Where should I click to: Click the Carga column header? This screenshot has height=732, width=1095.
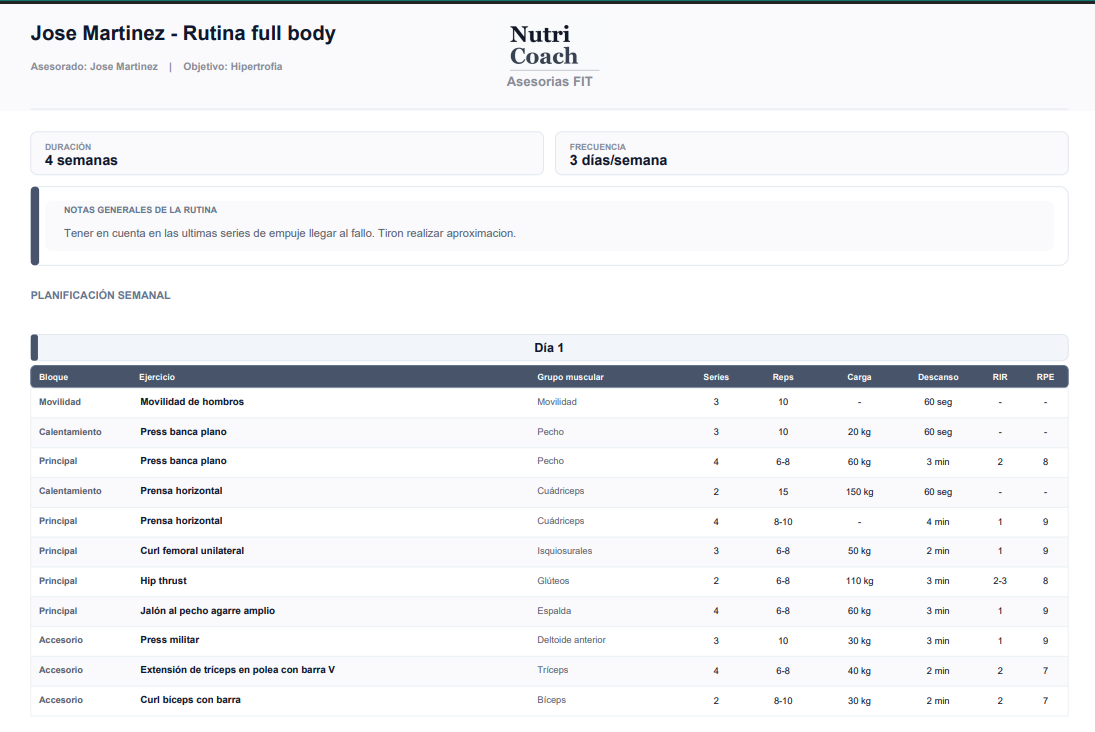point(859,377)
